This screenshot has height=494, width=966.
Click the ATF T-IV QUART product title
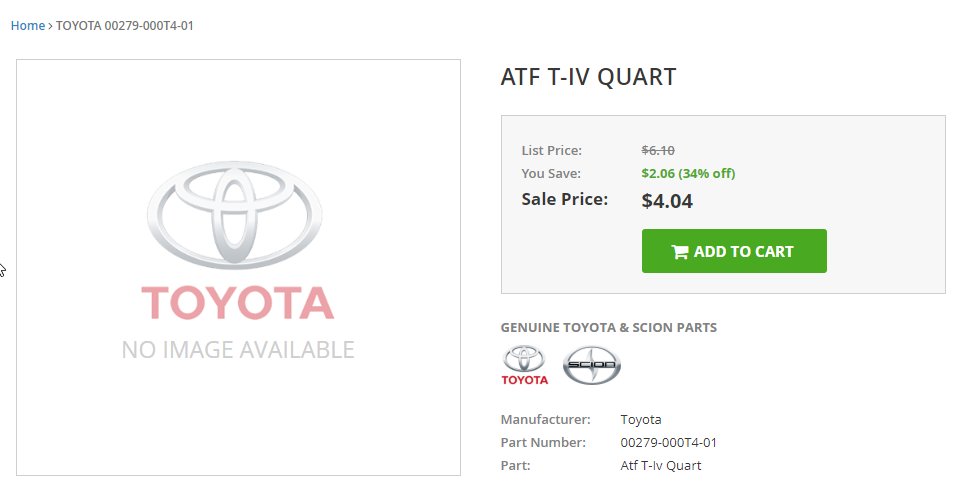[x=588, y=77]
